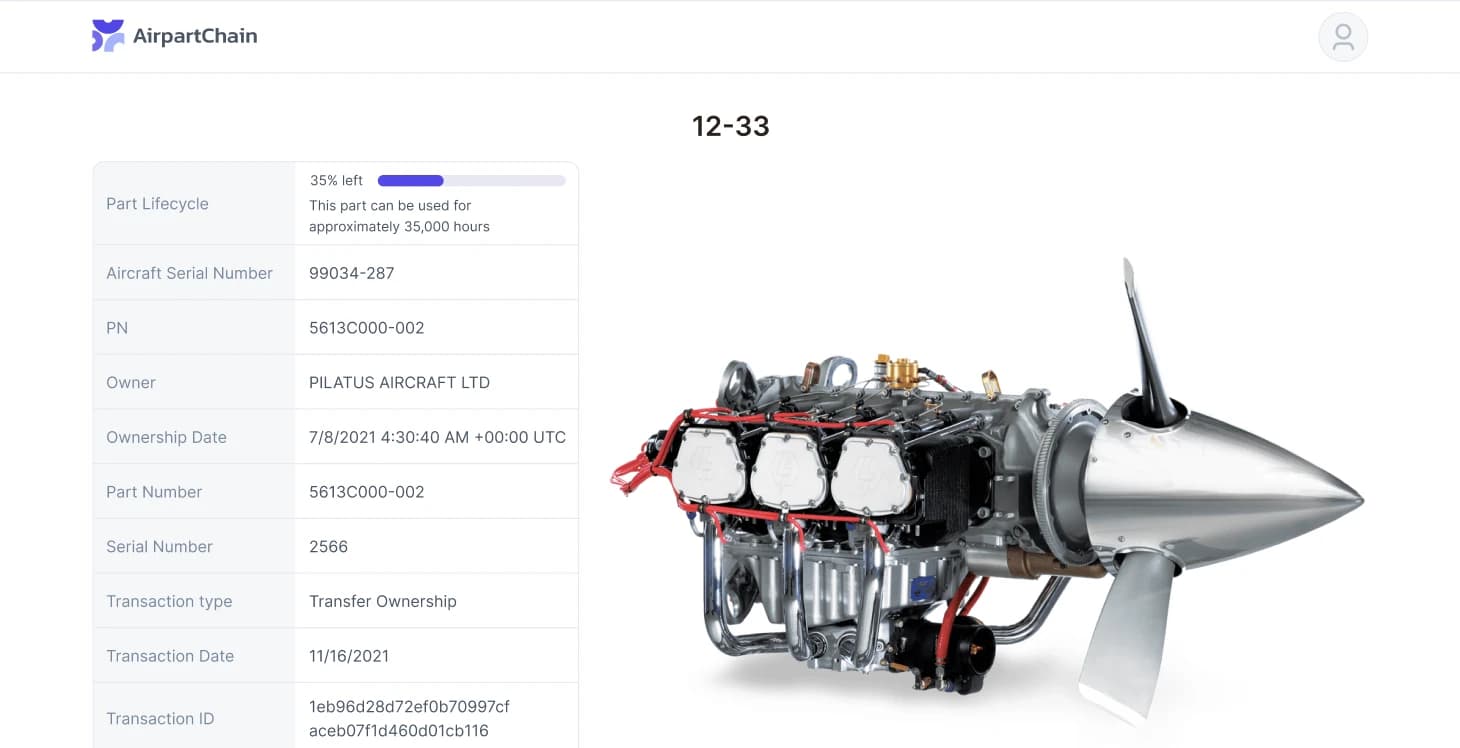The width and height of the screenshot is (1460, 748).
Task: Select the AirpartChain brand name in header
Action: (x=194, y=35)
